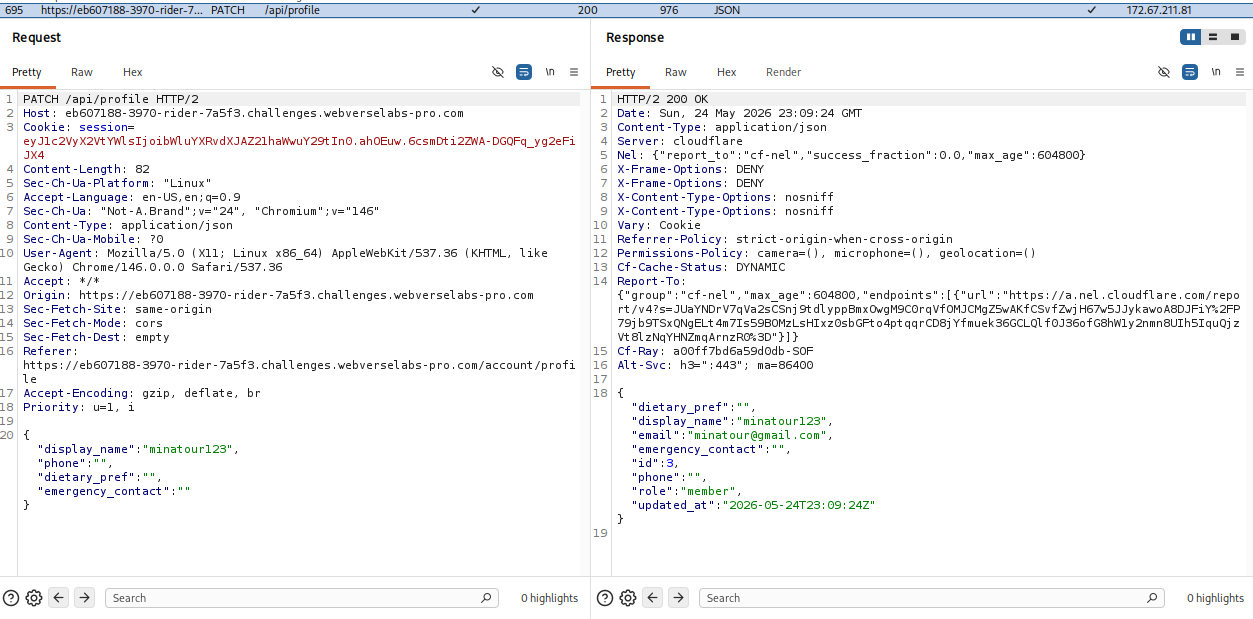Go to previous search match in Response

point(653,598)
